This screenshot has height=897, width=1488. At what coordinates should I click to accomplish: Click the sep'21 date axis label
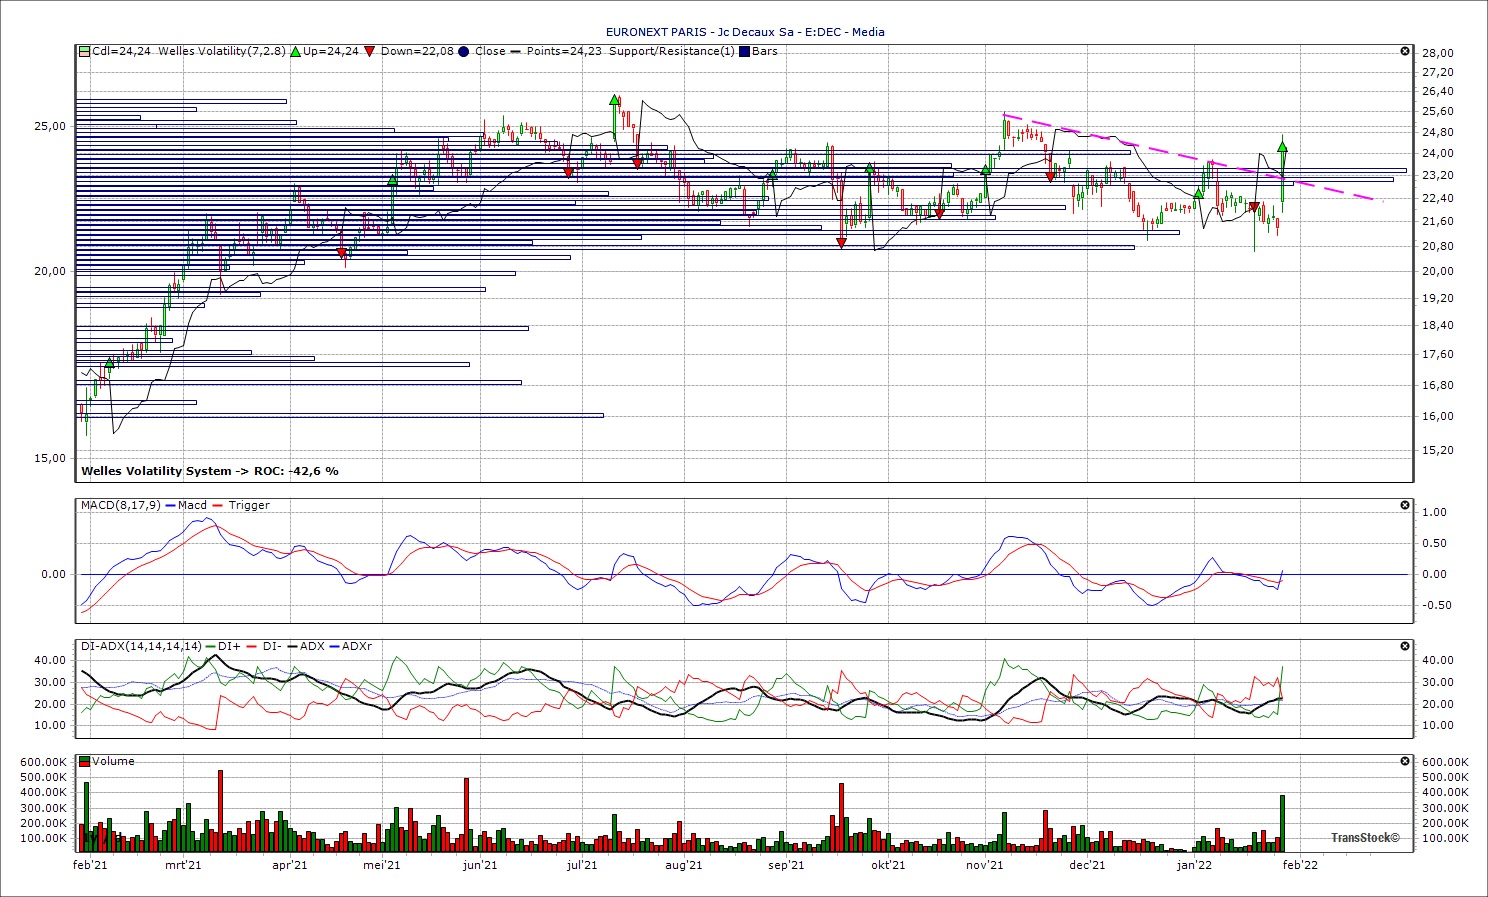coord(786,865)
